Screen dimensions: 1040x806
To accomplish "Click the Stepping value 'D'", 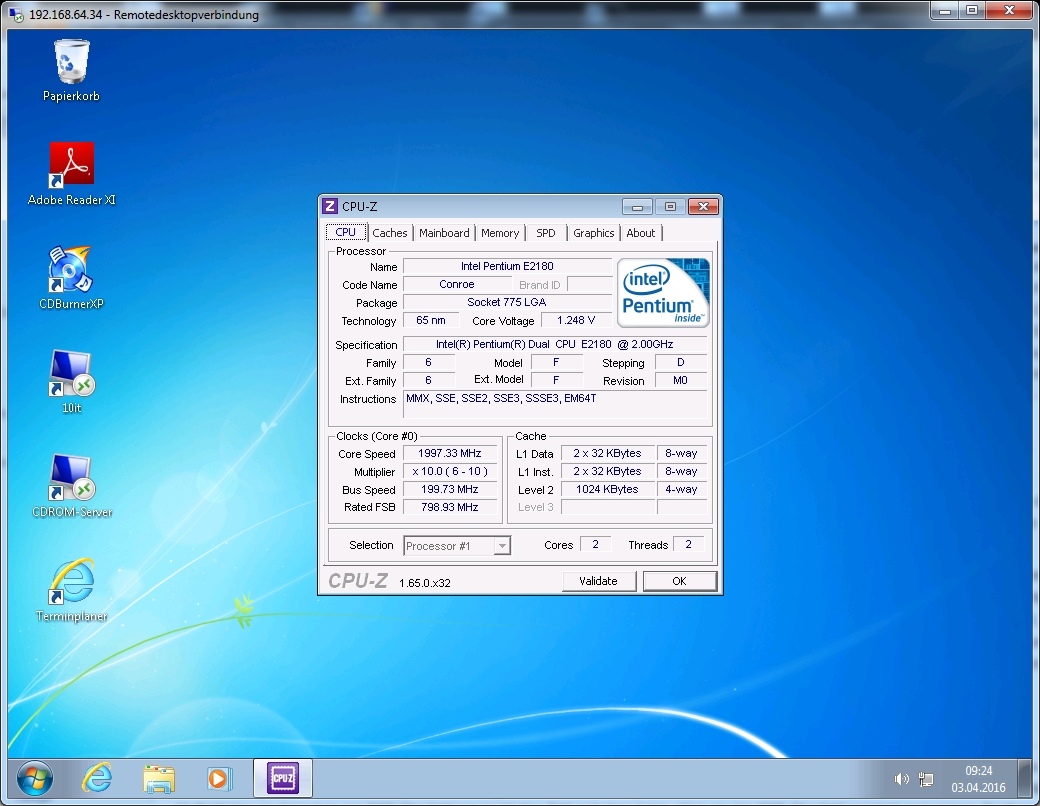I will [681, 362].
